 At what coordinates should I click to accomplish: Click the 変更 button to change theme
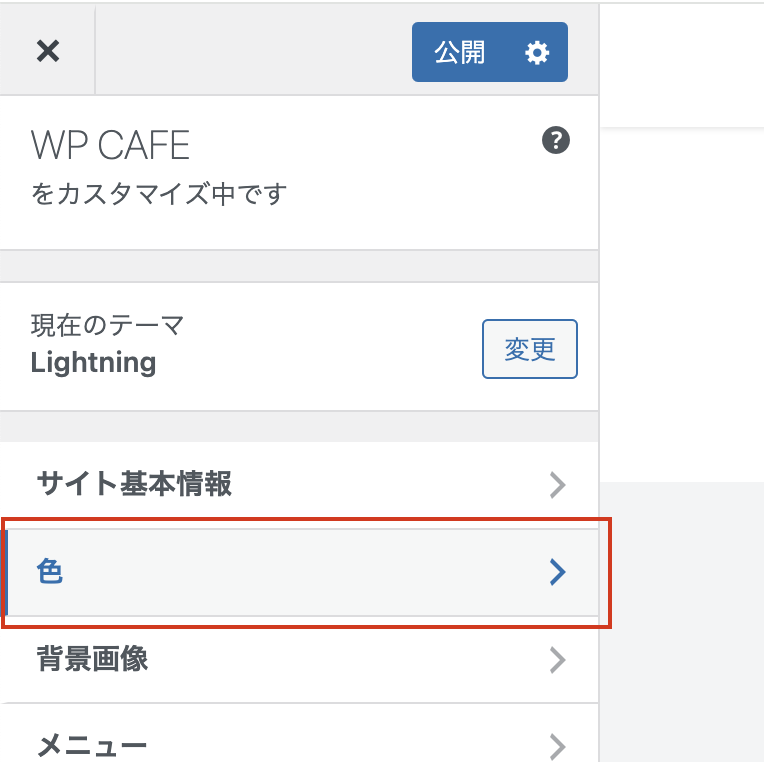click(529, 349)
